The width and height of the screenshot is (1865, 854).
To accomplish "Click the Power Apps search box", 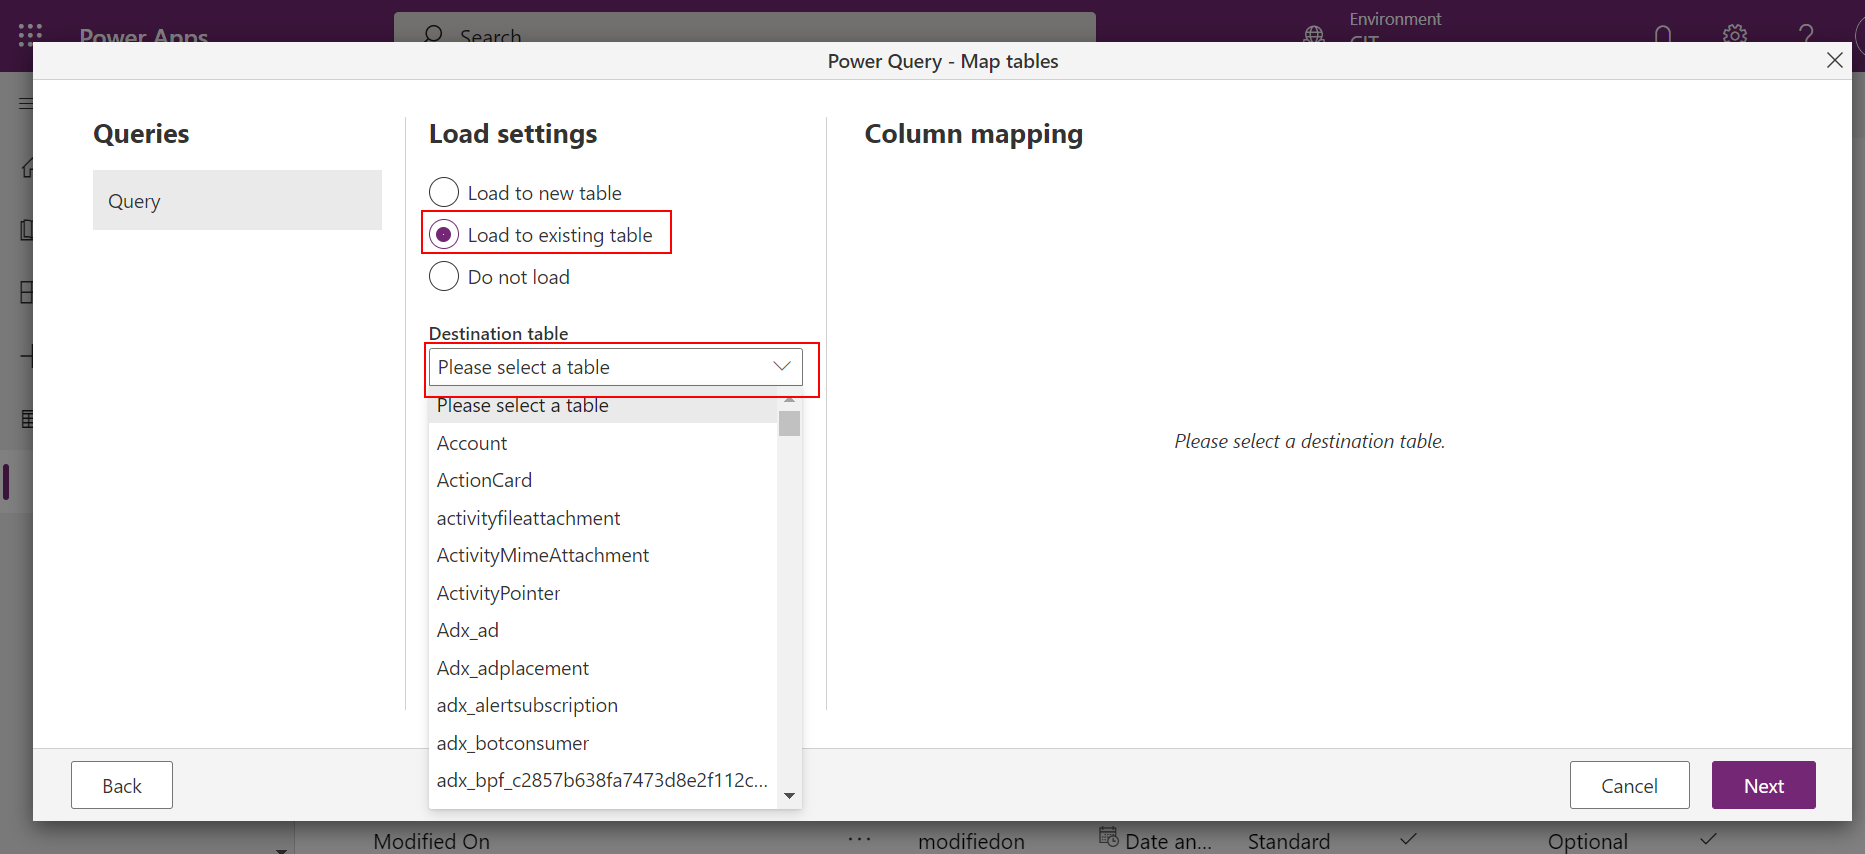I will [x=745, y=28].
